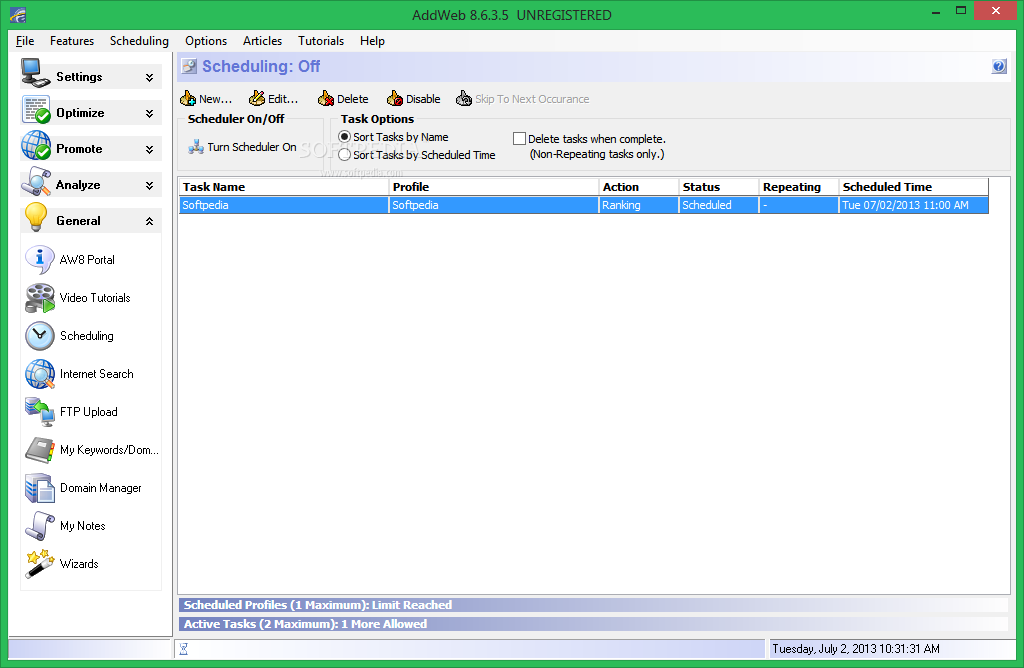Open the Scheduling clock icon
The height and width of the screenshot is (668, 1024).
pos(40,336)
